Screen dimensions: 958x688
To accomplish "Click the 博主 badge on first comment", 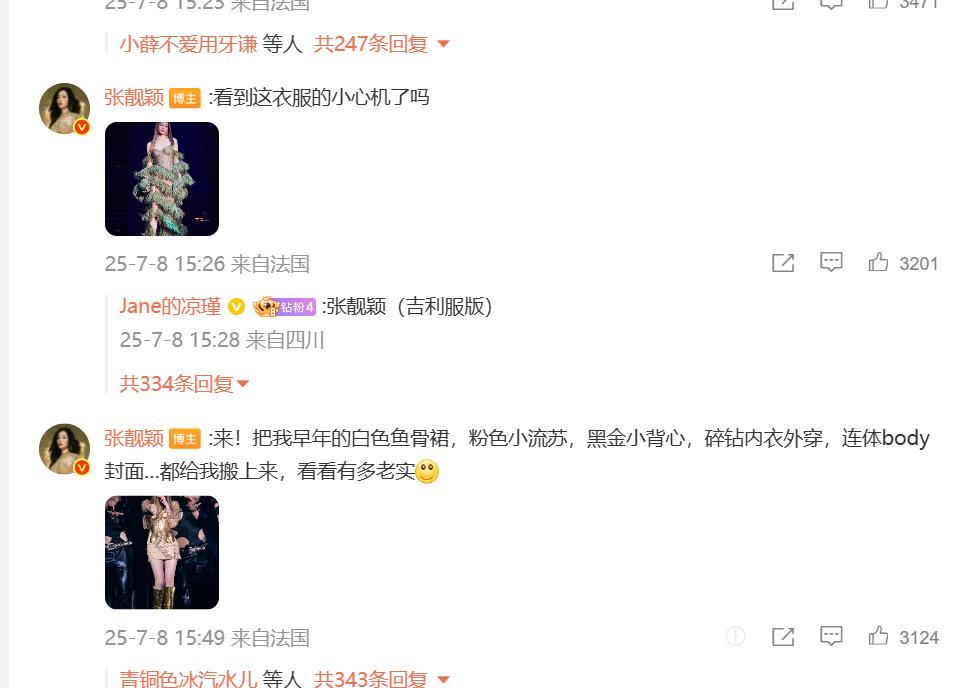I will click(185, 98).
